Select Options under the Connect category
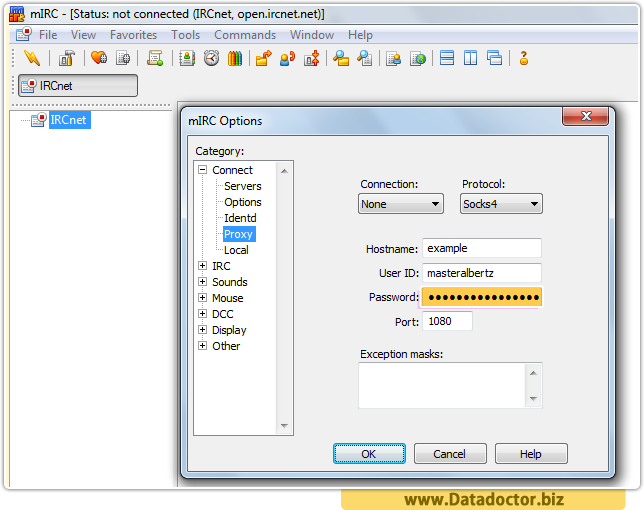This screenshot has height=510, width=644. click(x=243, y=202)
